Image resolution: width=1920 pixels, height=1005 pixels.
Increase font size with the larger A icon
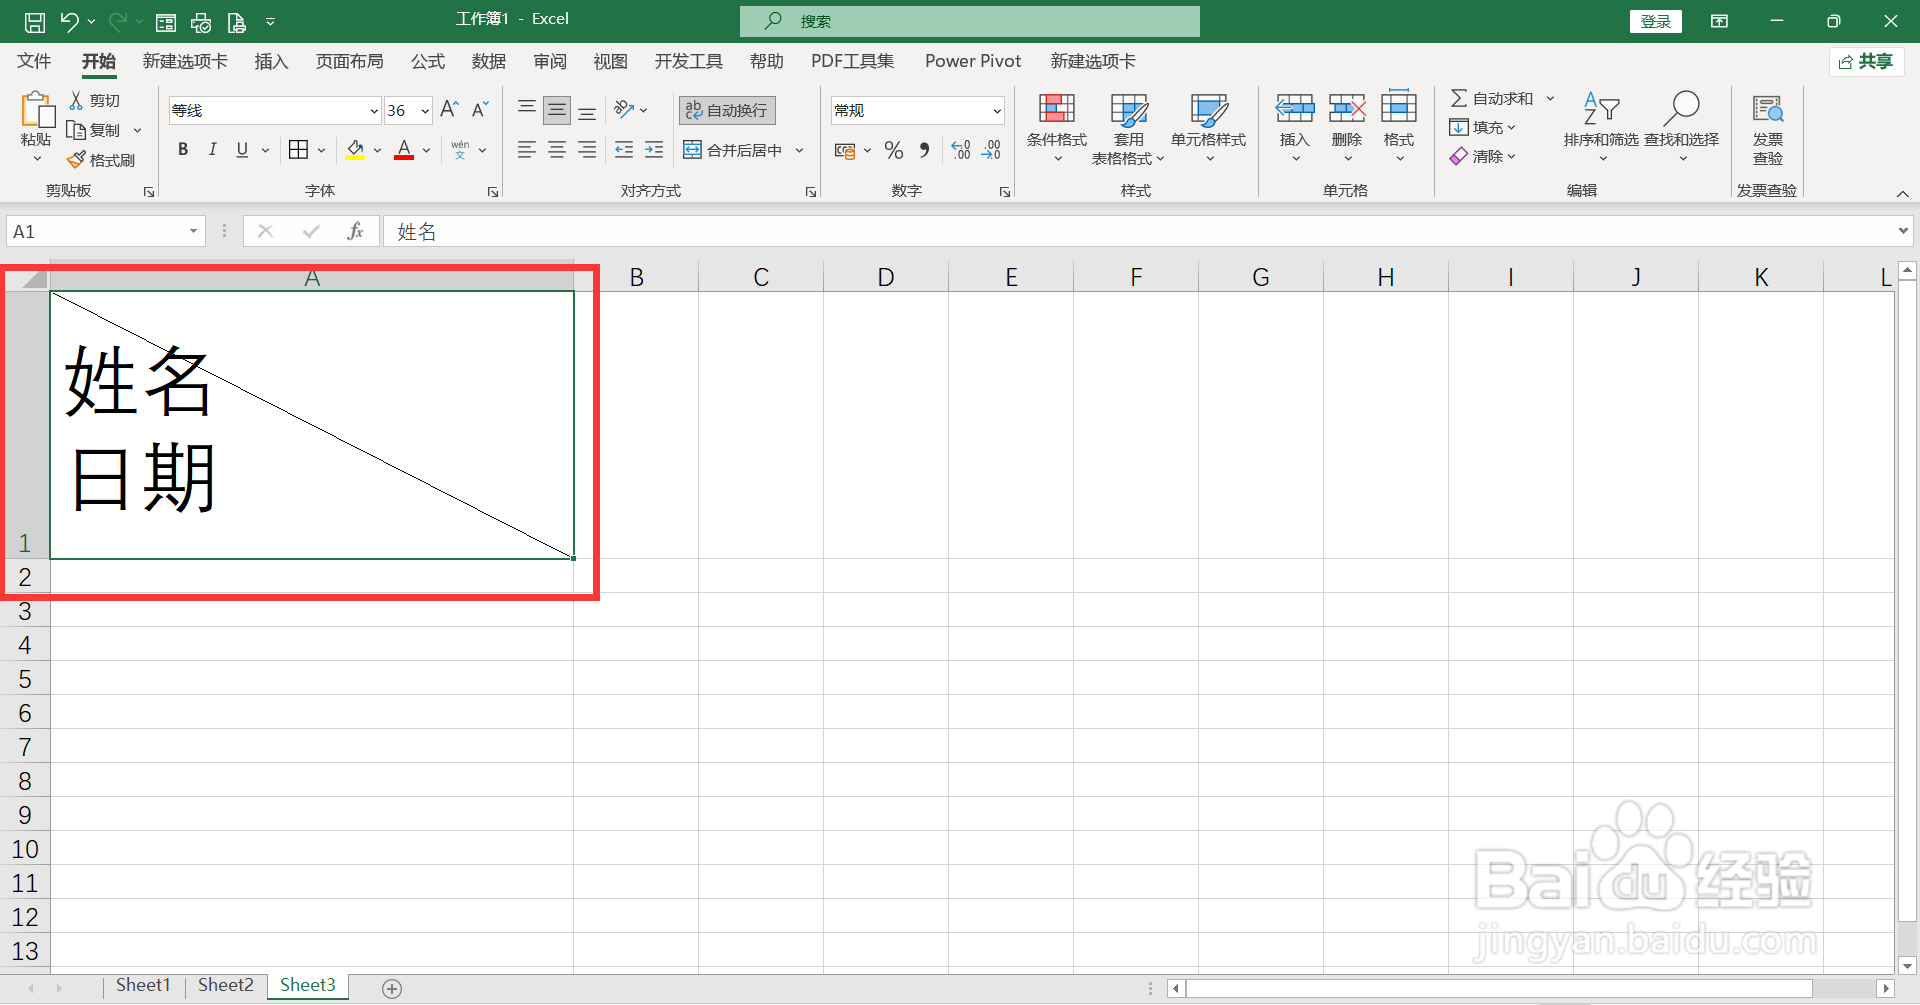click(450, 109)
